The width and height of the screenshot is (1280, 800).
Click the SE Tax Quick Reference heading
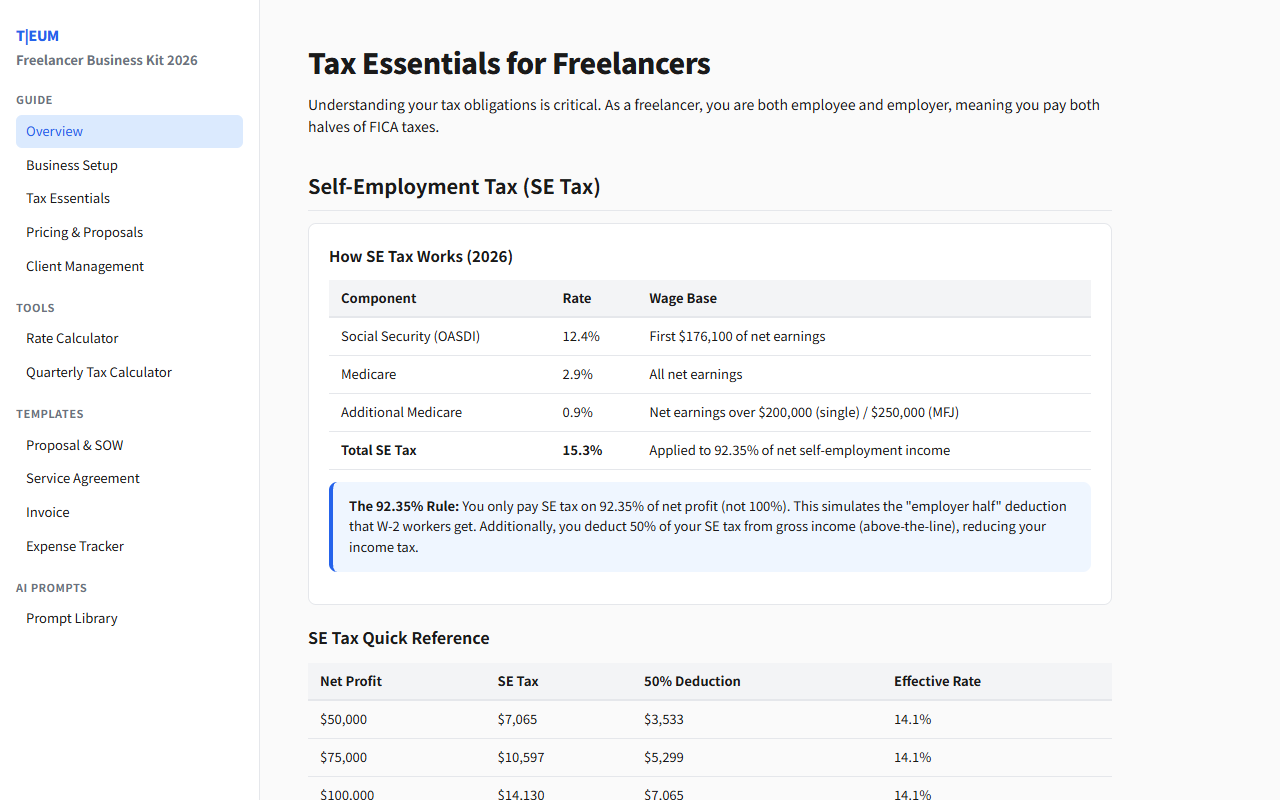pyautogui.click(x=398, y=637)
